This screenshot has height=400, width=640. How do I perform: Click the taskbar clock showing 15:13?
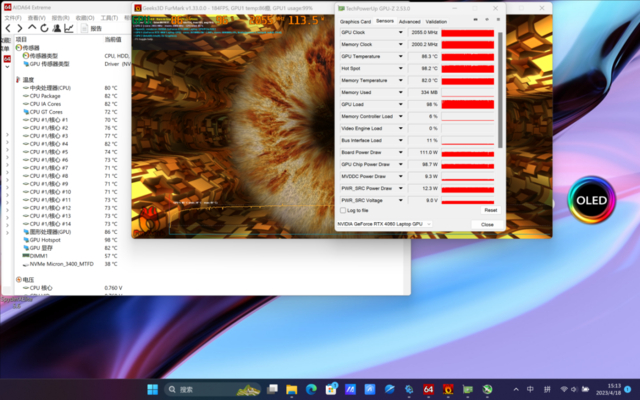pyautogui.click(x=611, y=389)
